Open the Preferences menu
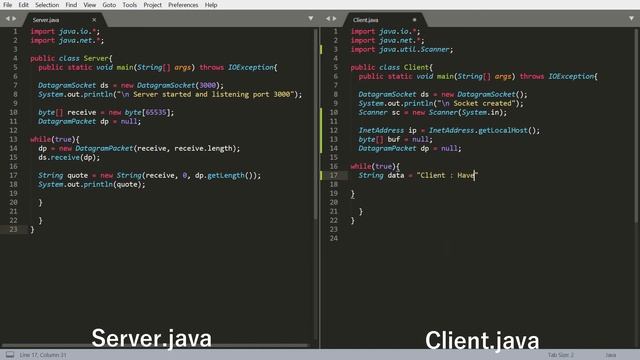This screenshot has height=360, width=640. [183, 5]
